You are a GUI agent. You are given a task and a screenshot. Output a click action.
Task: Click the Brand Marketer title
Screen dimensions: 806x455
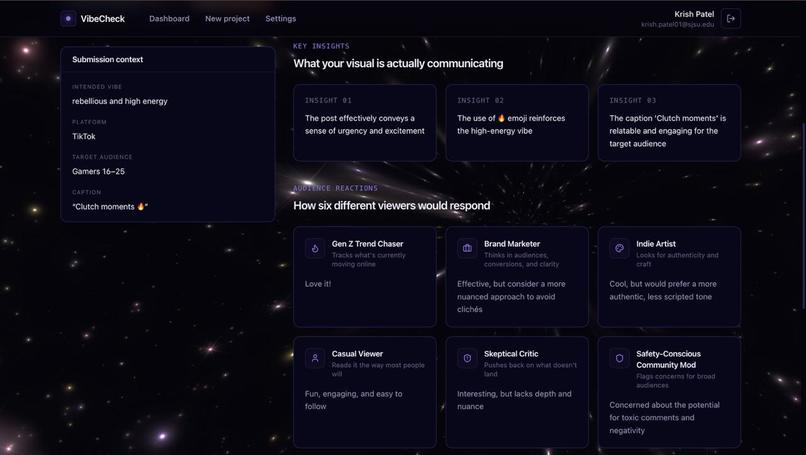tap(512, 244)
